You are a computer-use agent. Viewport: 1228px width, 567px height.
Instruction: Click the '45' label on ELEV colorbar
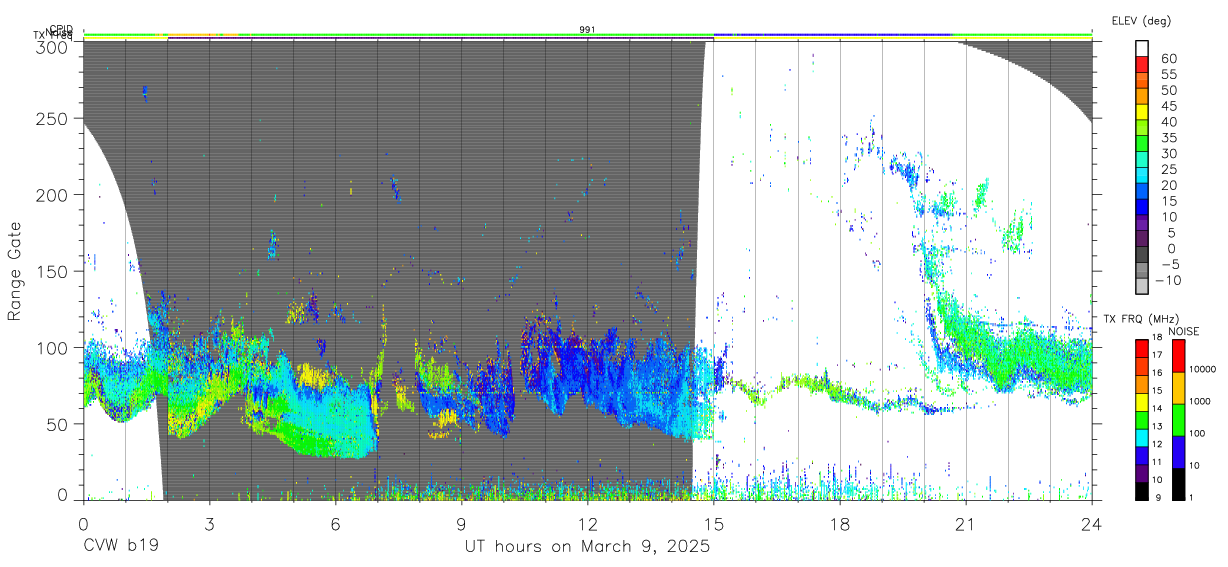[1168, 106]
